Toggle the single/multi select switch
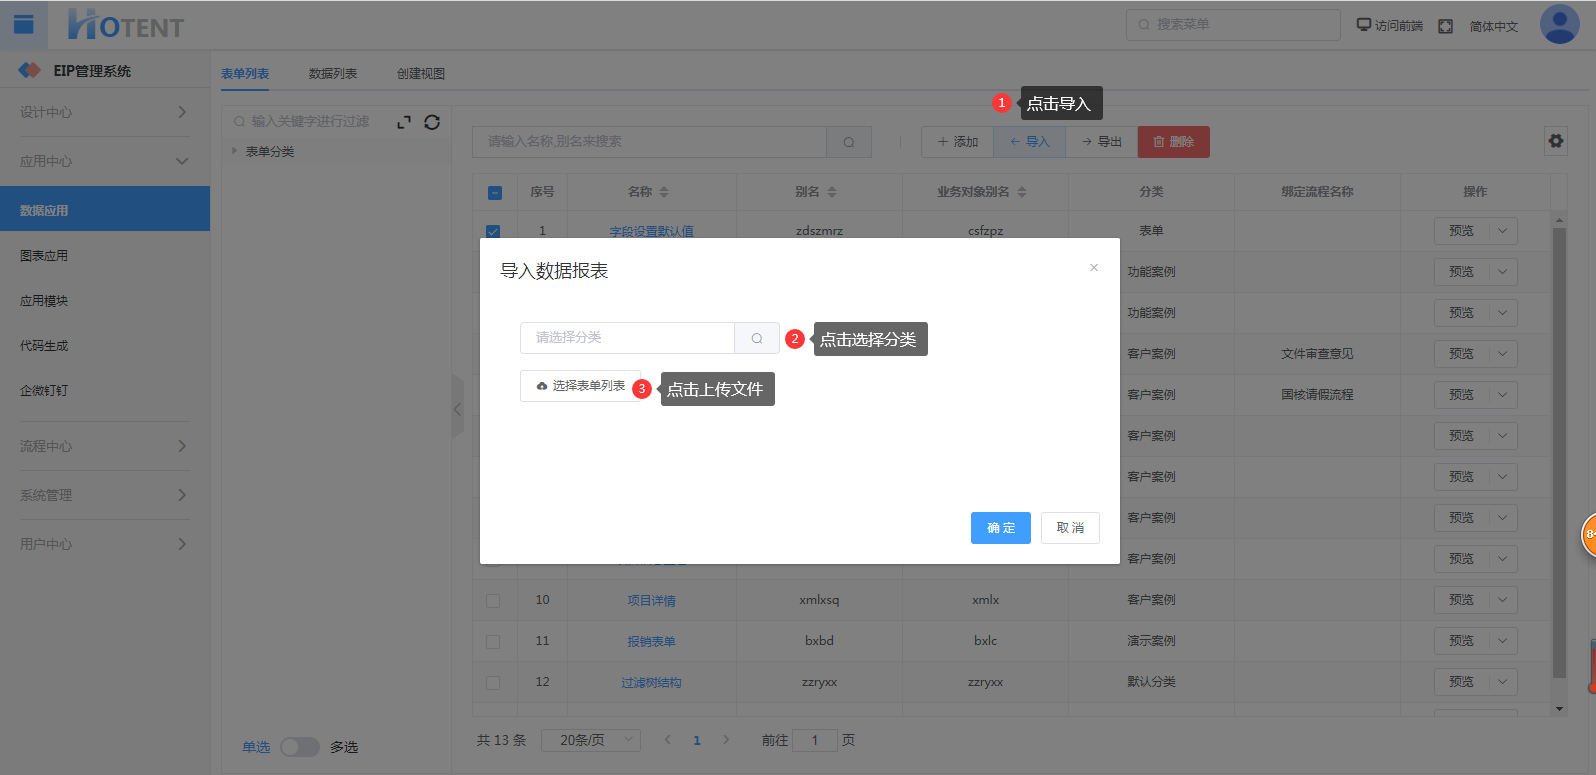The image size is (1596, 775). point(299,747)
